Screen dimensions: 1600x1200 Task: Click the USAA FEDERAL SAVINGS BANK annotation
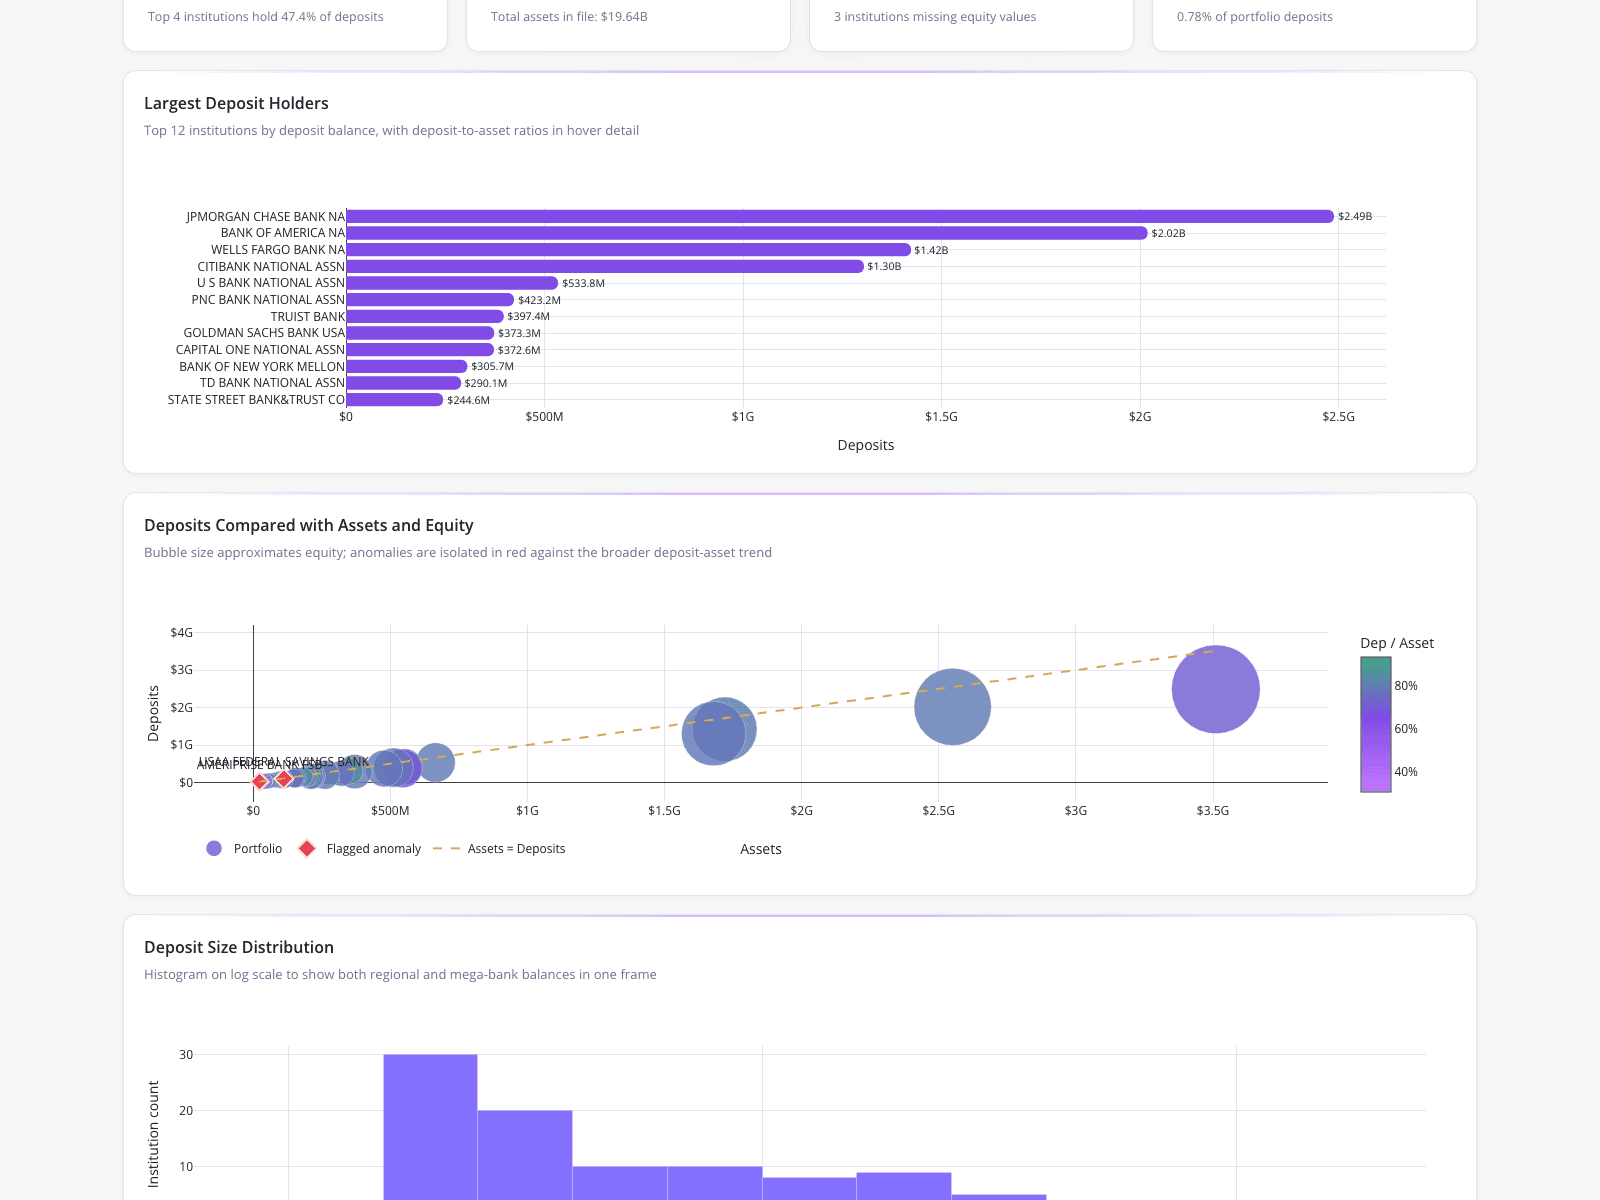284,761
